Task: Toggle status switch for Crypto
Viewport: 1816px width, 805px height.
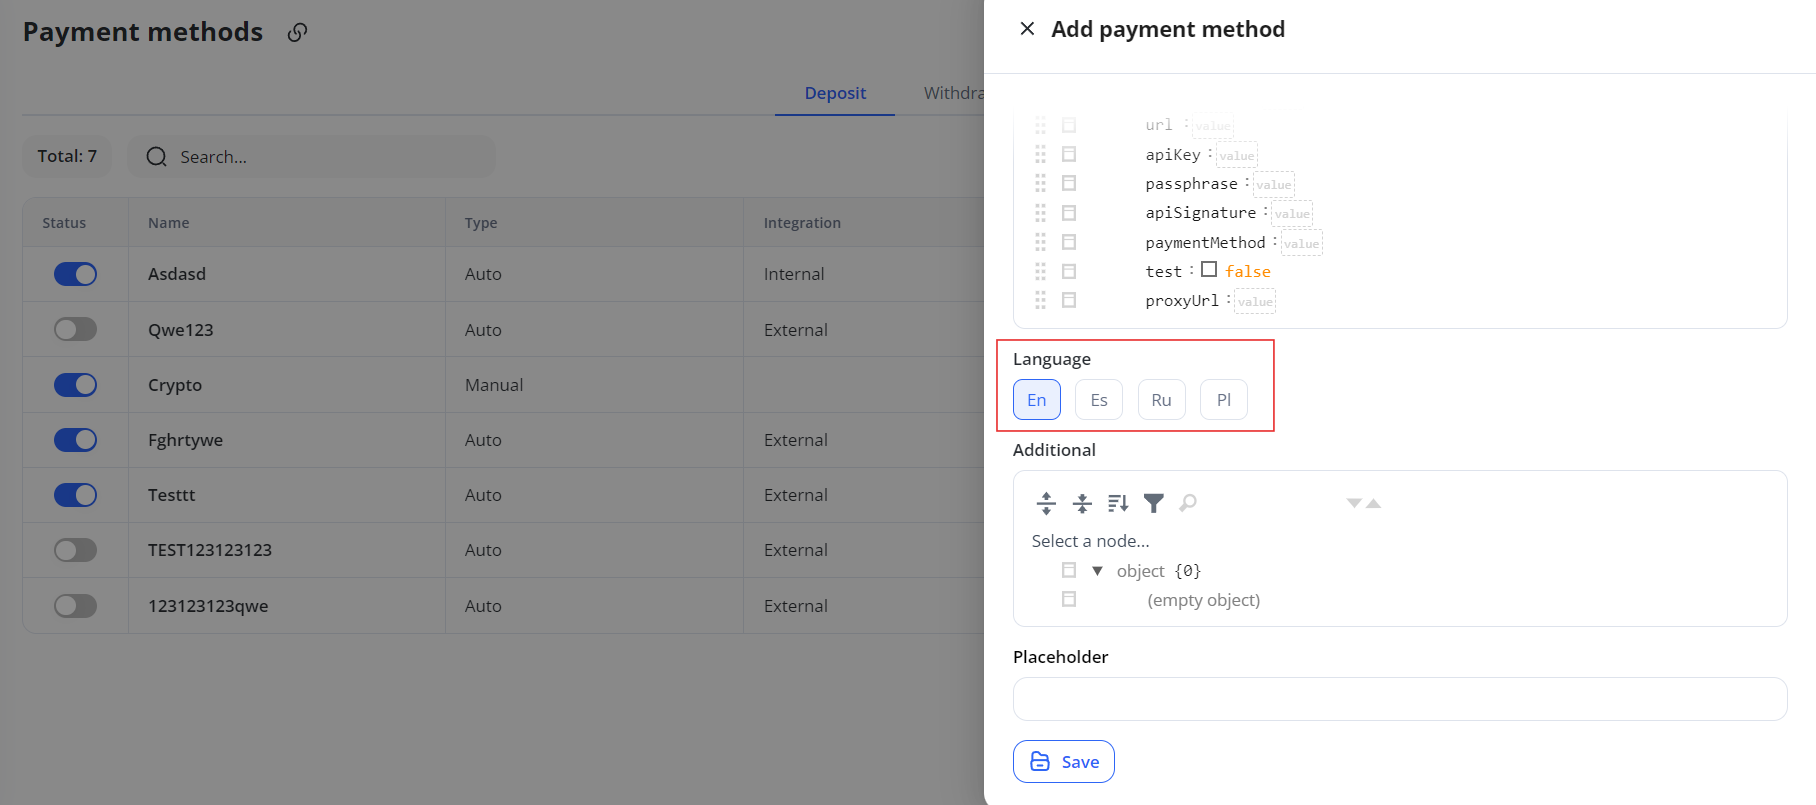Action: pos(75,385)
